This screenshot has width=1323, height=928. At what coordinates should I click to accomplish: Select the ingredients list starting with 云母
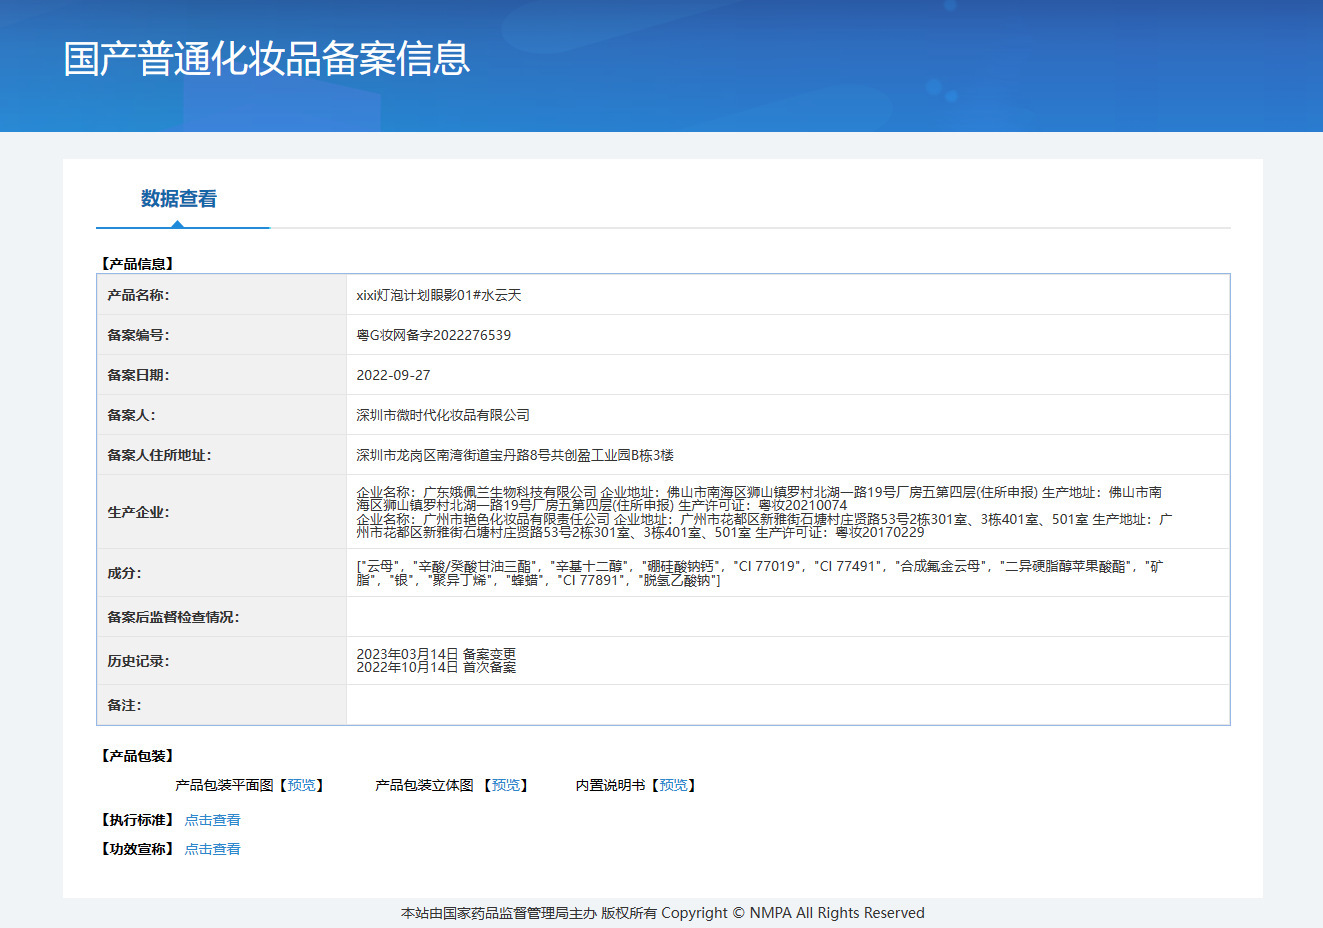click(760, 573)
